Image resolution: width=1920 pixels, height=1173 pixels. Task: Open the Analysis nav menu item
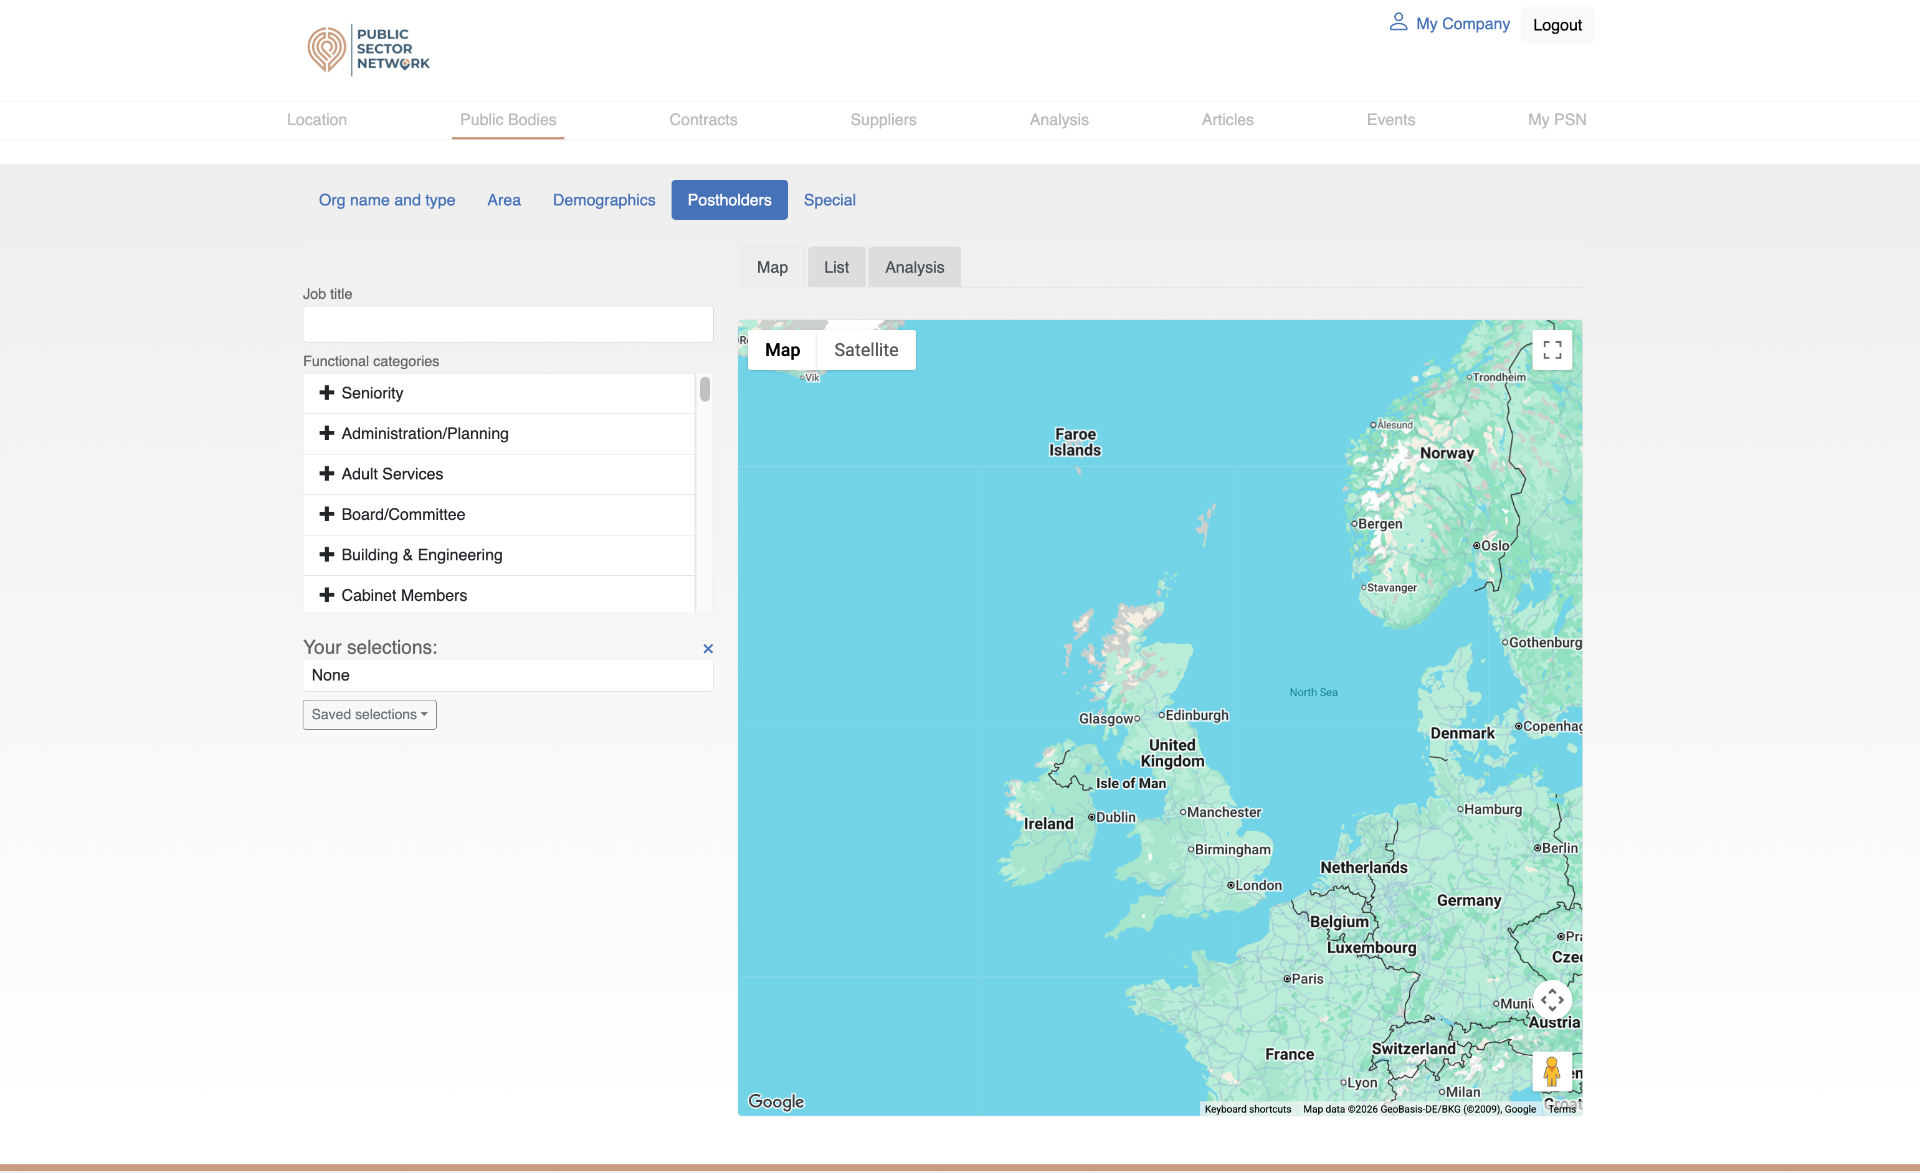[x=1059, y=120]
